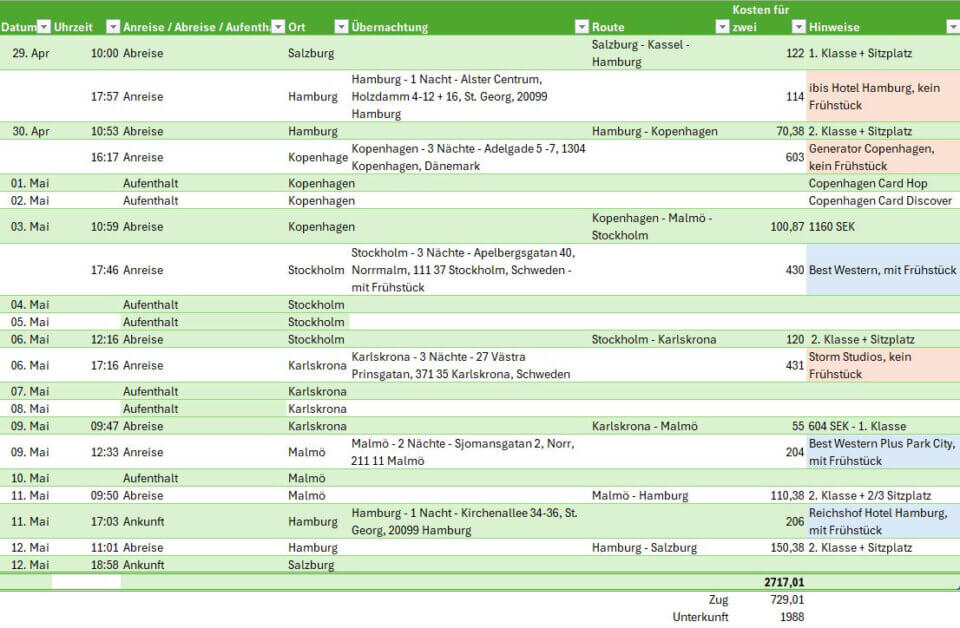This screenshot has height=628, width=960.
Task: Select the Karlskrona - Malmö route cell
Action: [660, 427]
